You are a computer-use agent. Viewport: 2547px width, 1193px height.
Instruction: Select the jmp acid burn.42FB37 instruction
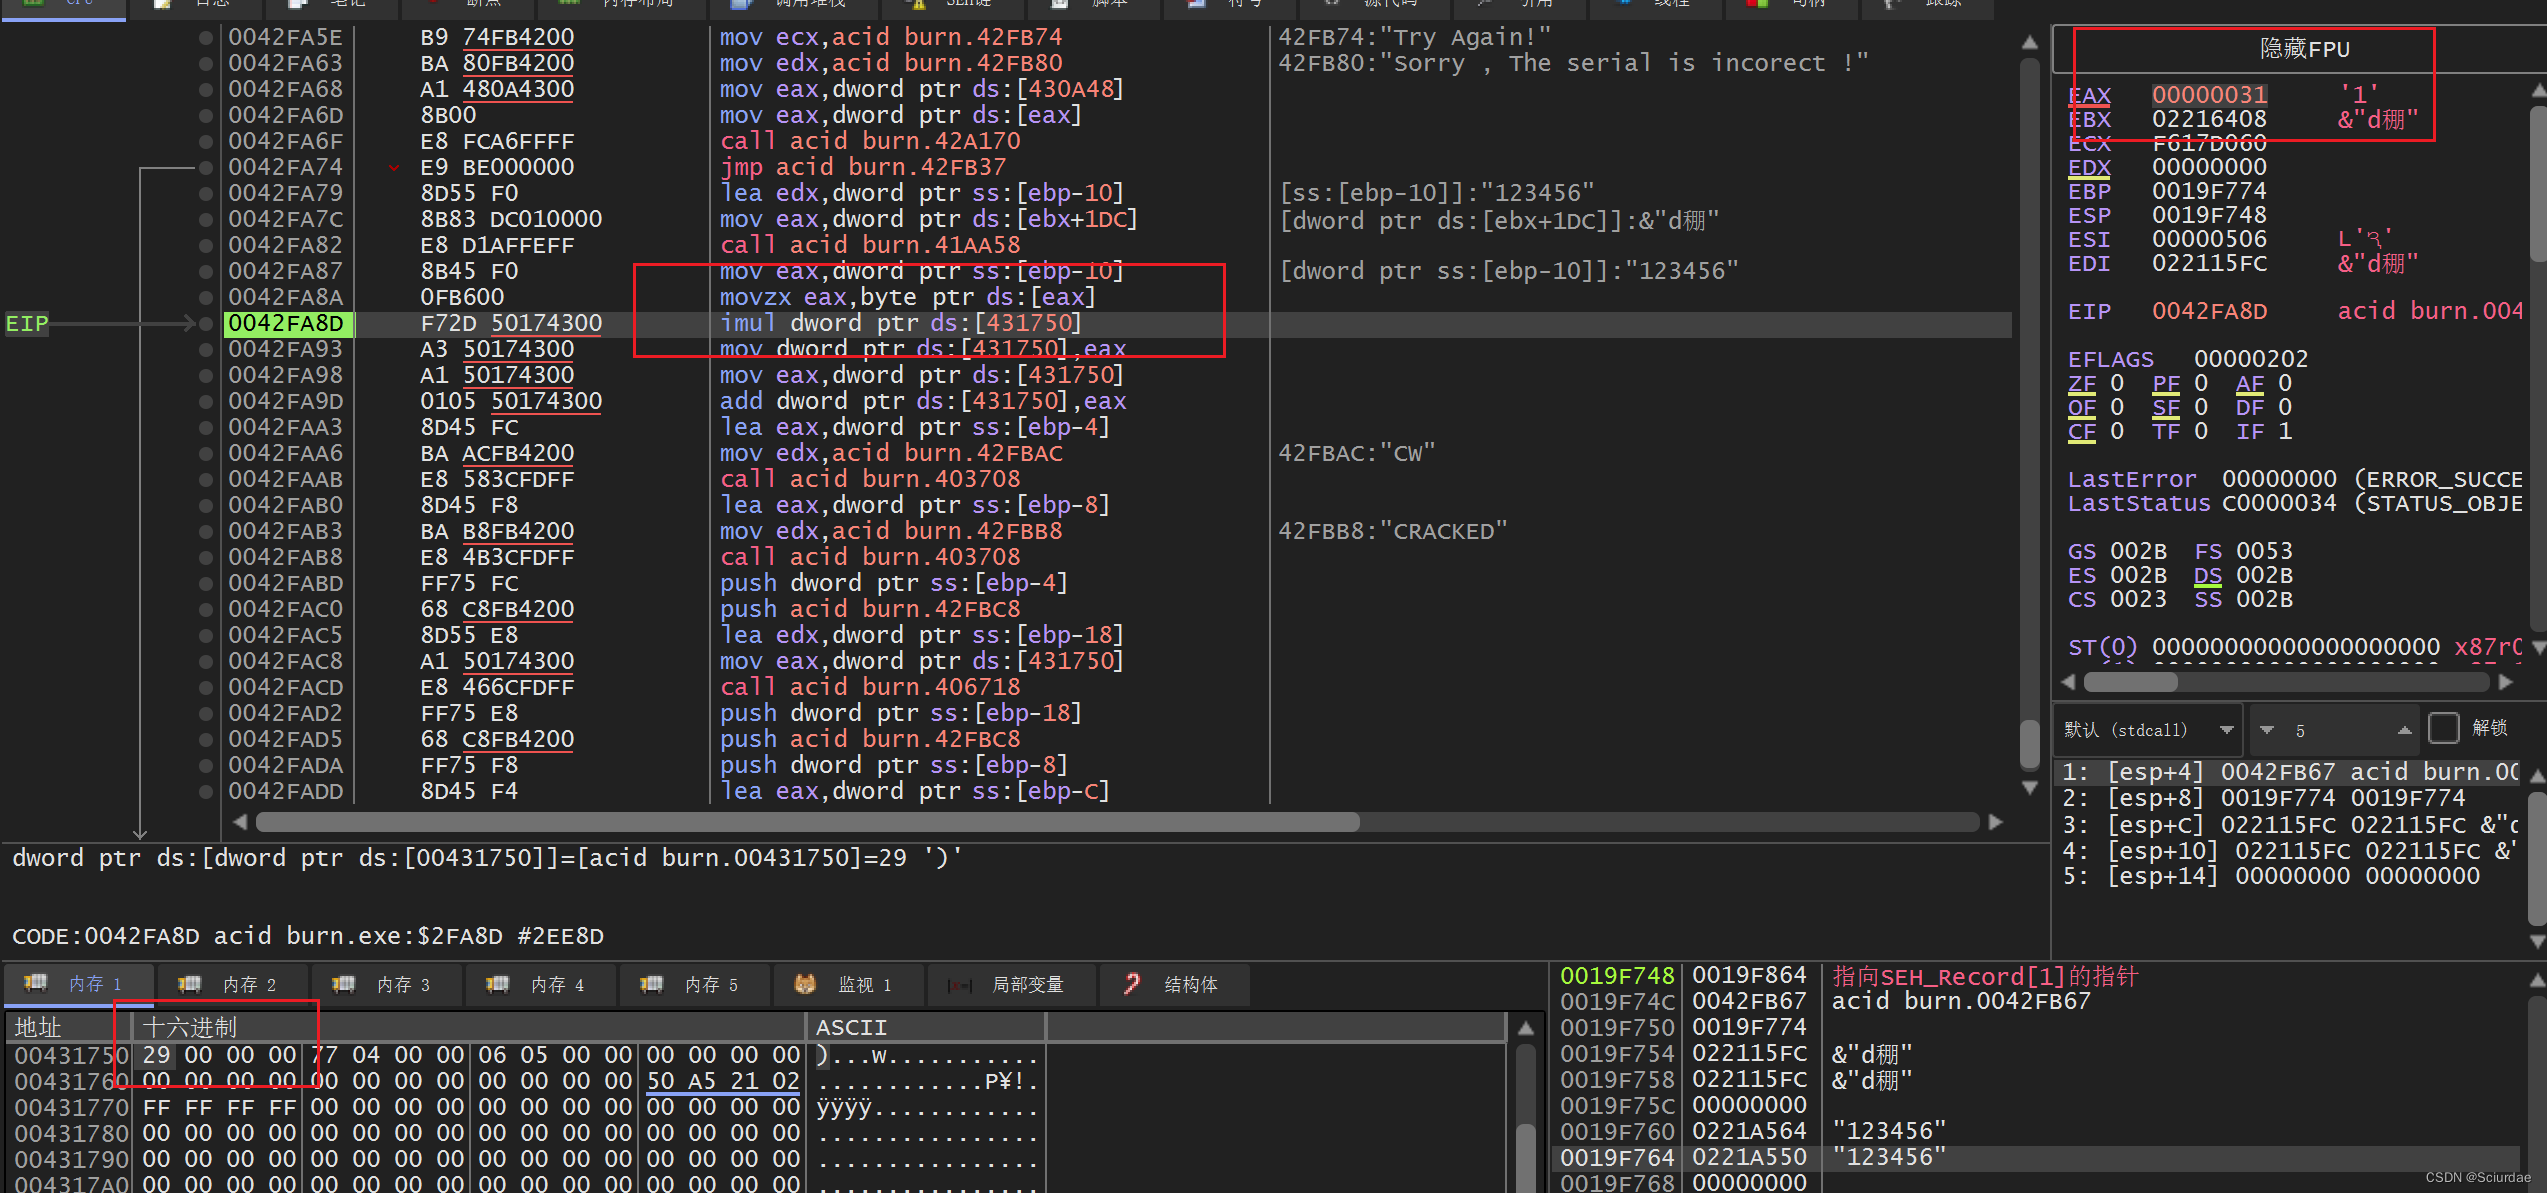(x=863, y=167)
